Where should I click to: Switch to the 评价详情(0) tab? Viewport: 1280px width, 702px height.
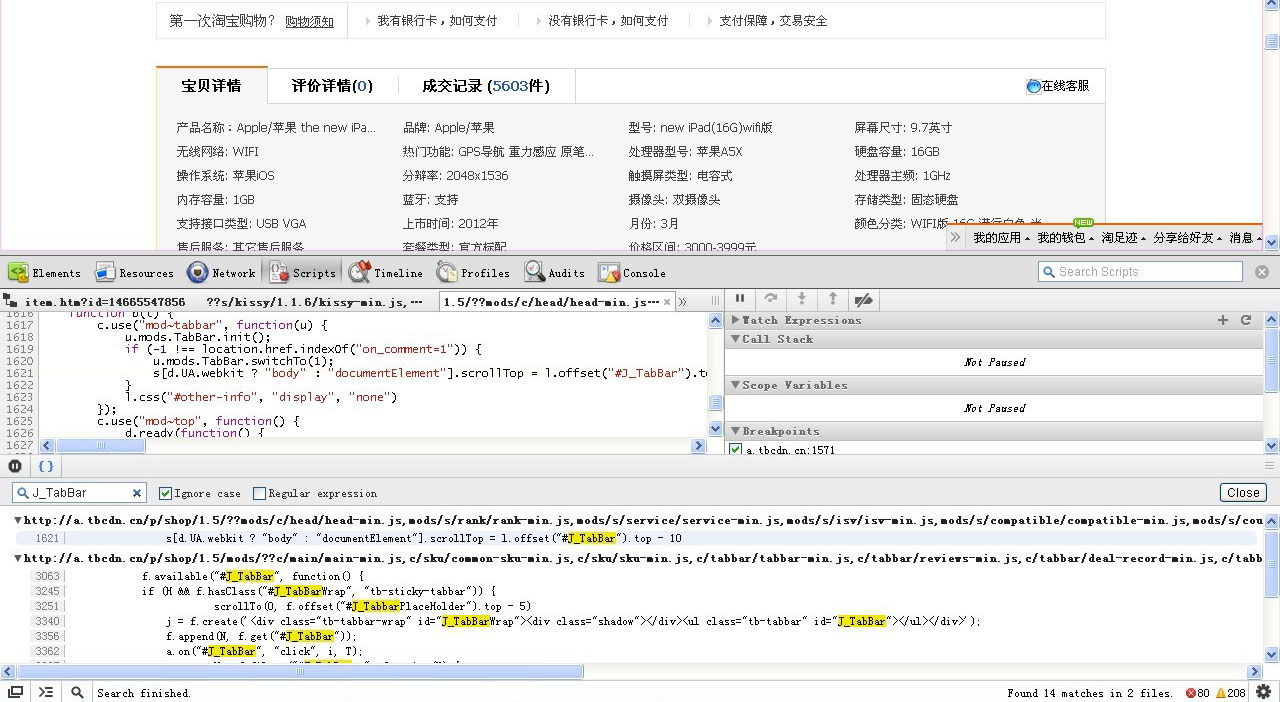tap(333, 86)
